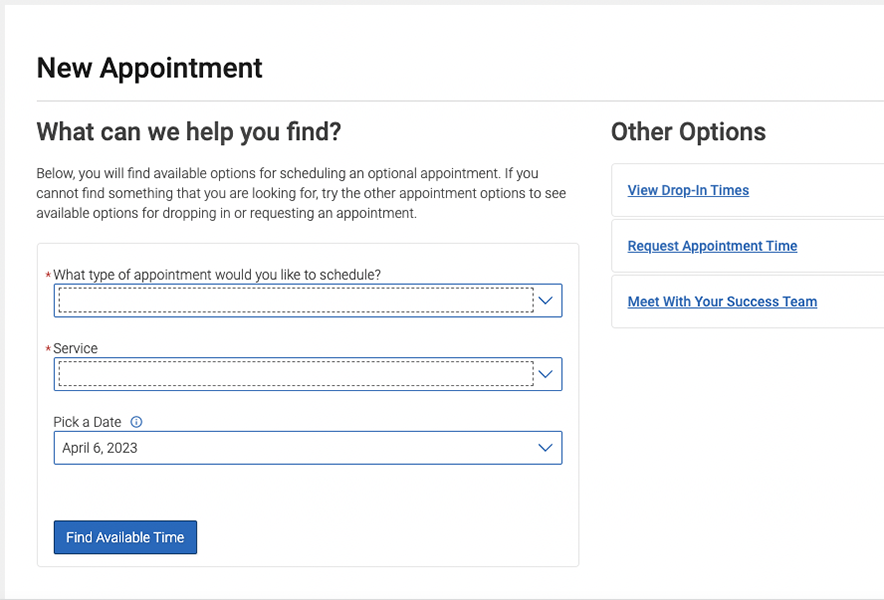Click the scheduling instructions paragraph
The width and height of the screenshot is (884, 600).
(287, 193)
